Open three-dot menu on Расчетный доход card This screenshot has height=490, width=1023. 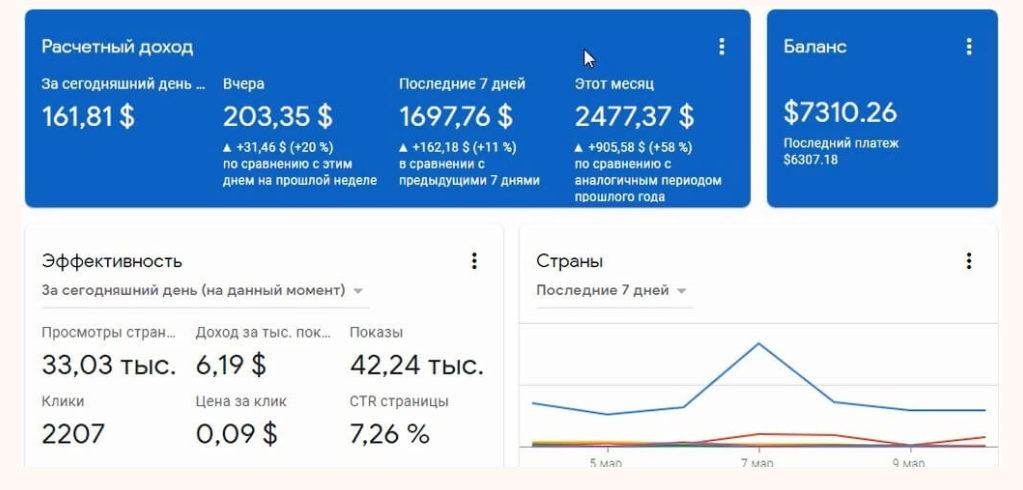[x=721, y=47]
